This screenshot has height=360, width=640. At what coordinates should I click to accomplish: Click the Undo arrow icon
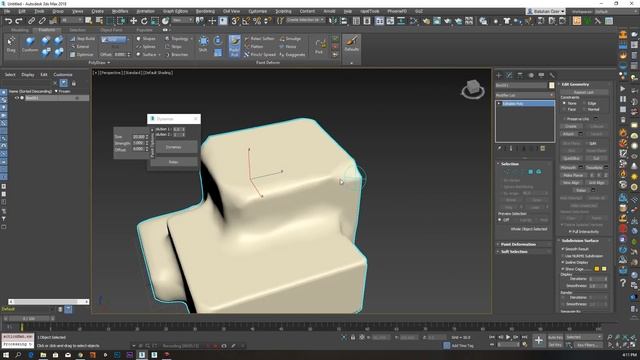tap(8, 21)
